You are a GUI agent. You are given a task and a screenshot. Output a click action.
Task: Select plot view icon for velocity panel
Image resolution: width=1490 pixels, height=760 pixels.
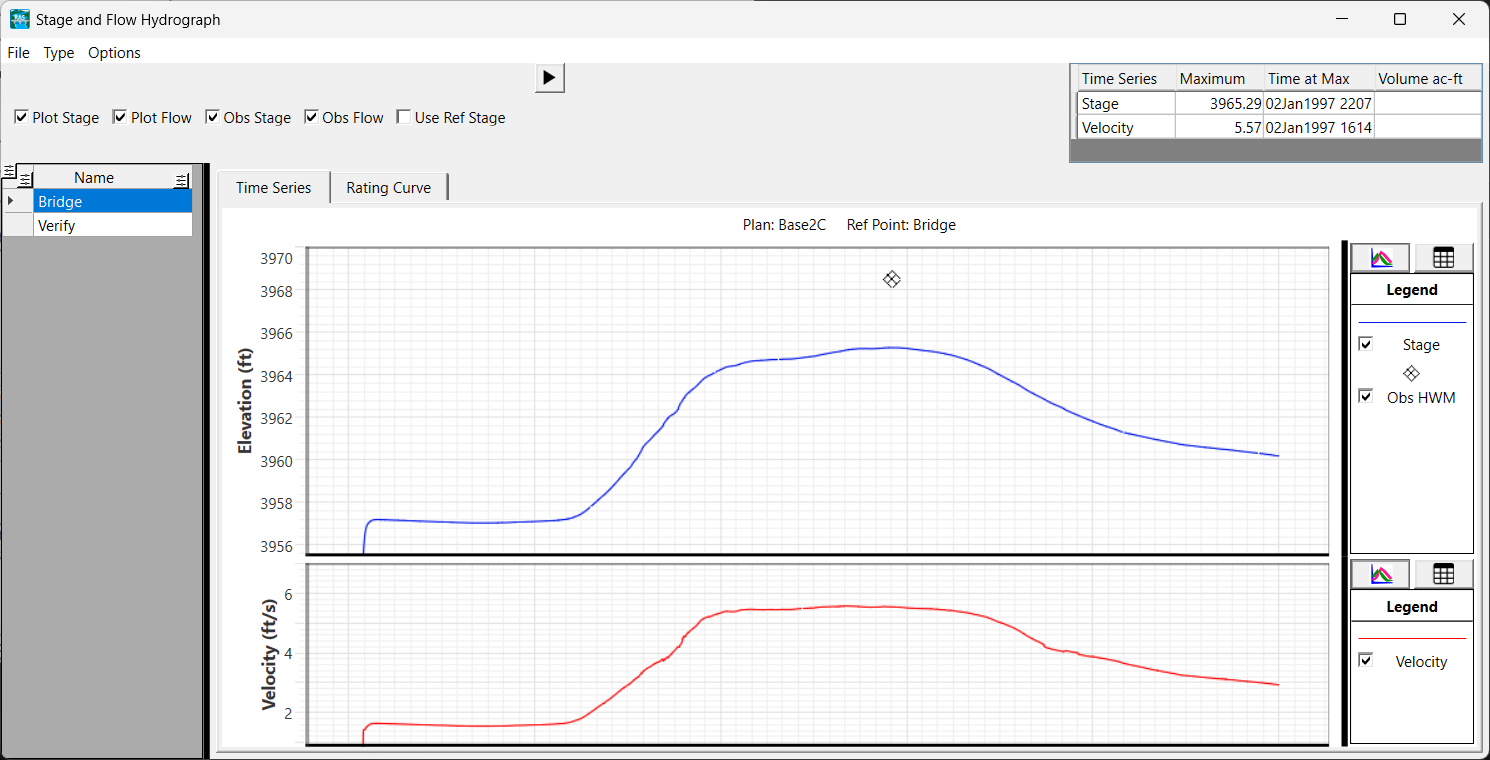click(1380, 574)
